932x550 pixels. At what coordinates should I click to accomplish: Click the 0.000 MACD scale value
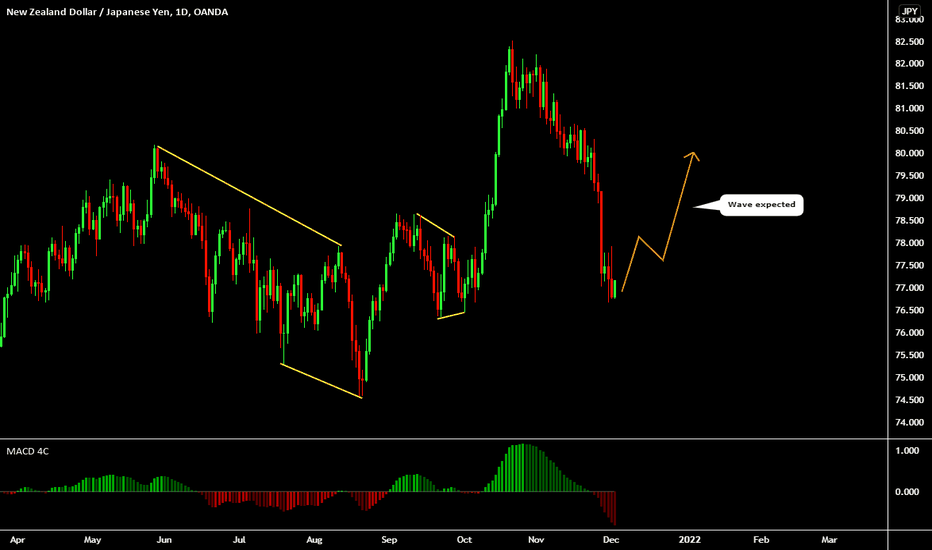[x=907, y=492]
